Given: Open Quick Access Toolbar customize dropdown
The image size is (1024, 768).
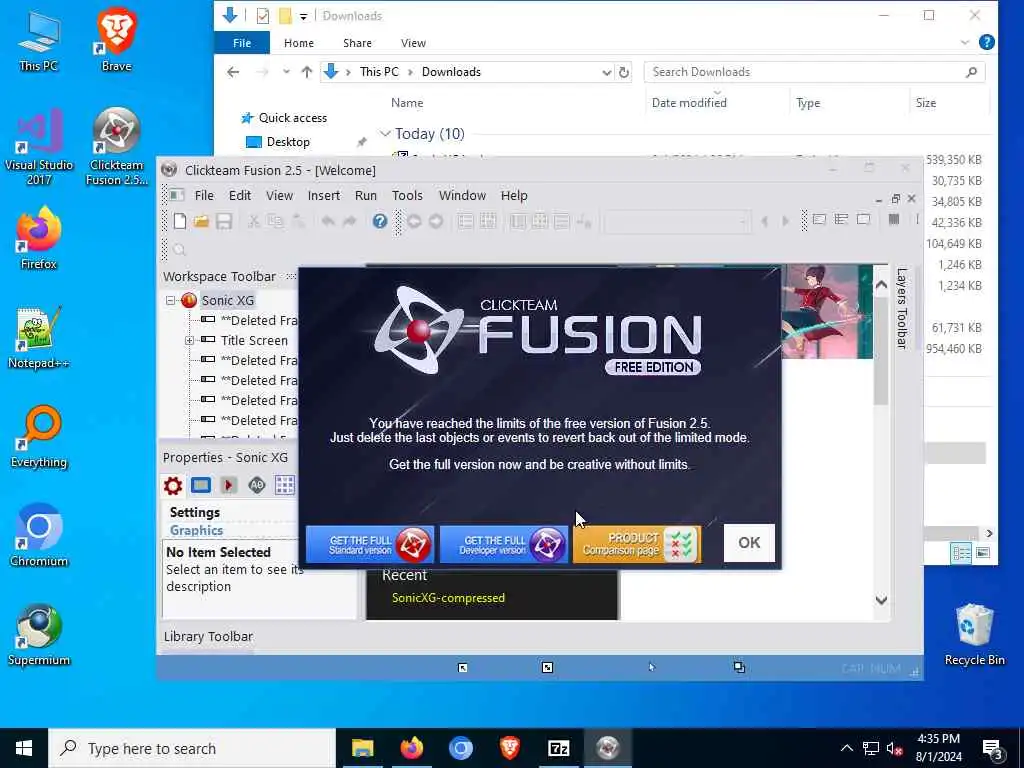Looking at the screenshot, I should [x=304, y=16].
